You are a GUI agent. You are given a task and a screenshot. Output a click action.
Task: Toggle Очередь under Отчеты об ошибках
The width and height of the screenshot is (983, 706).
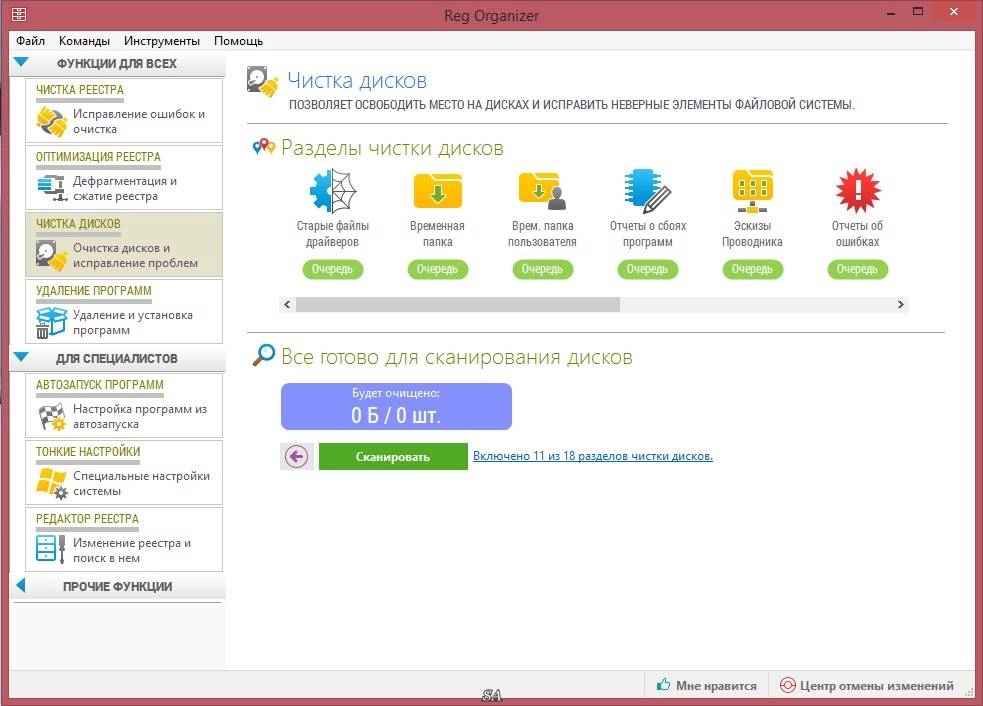tap(858, 269)
